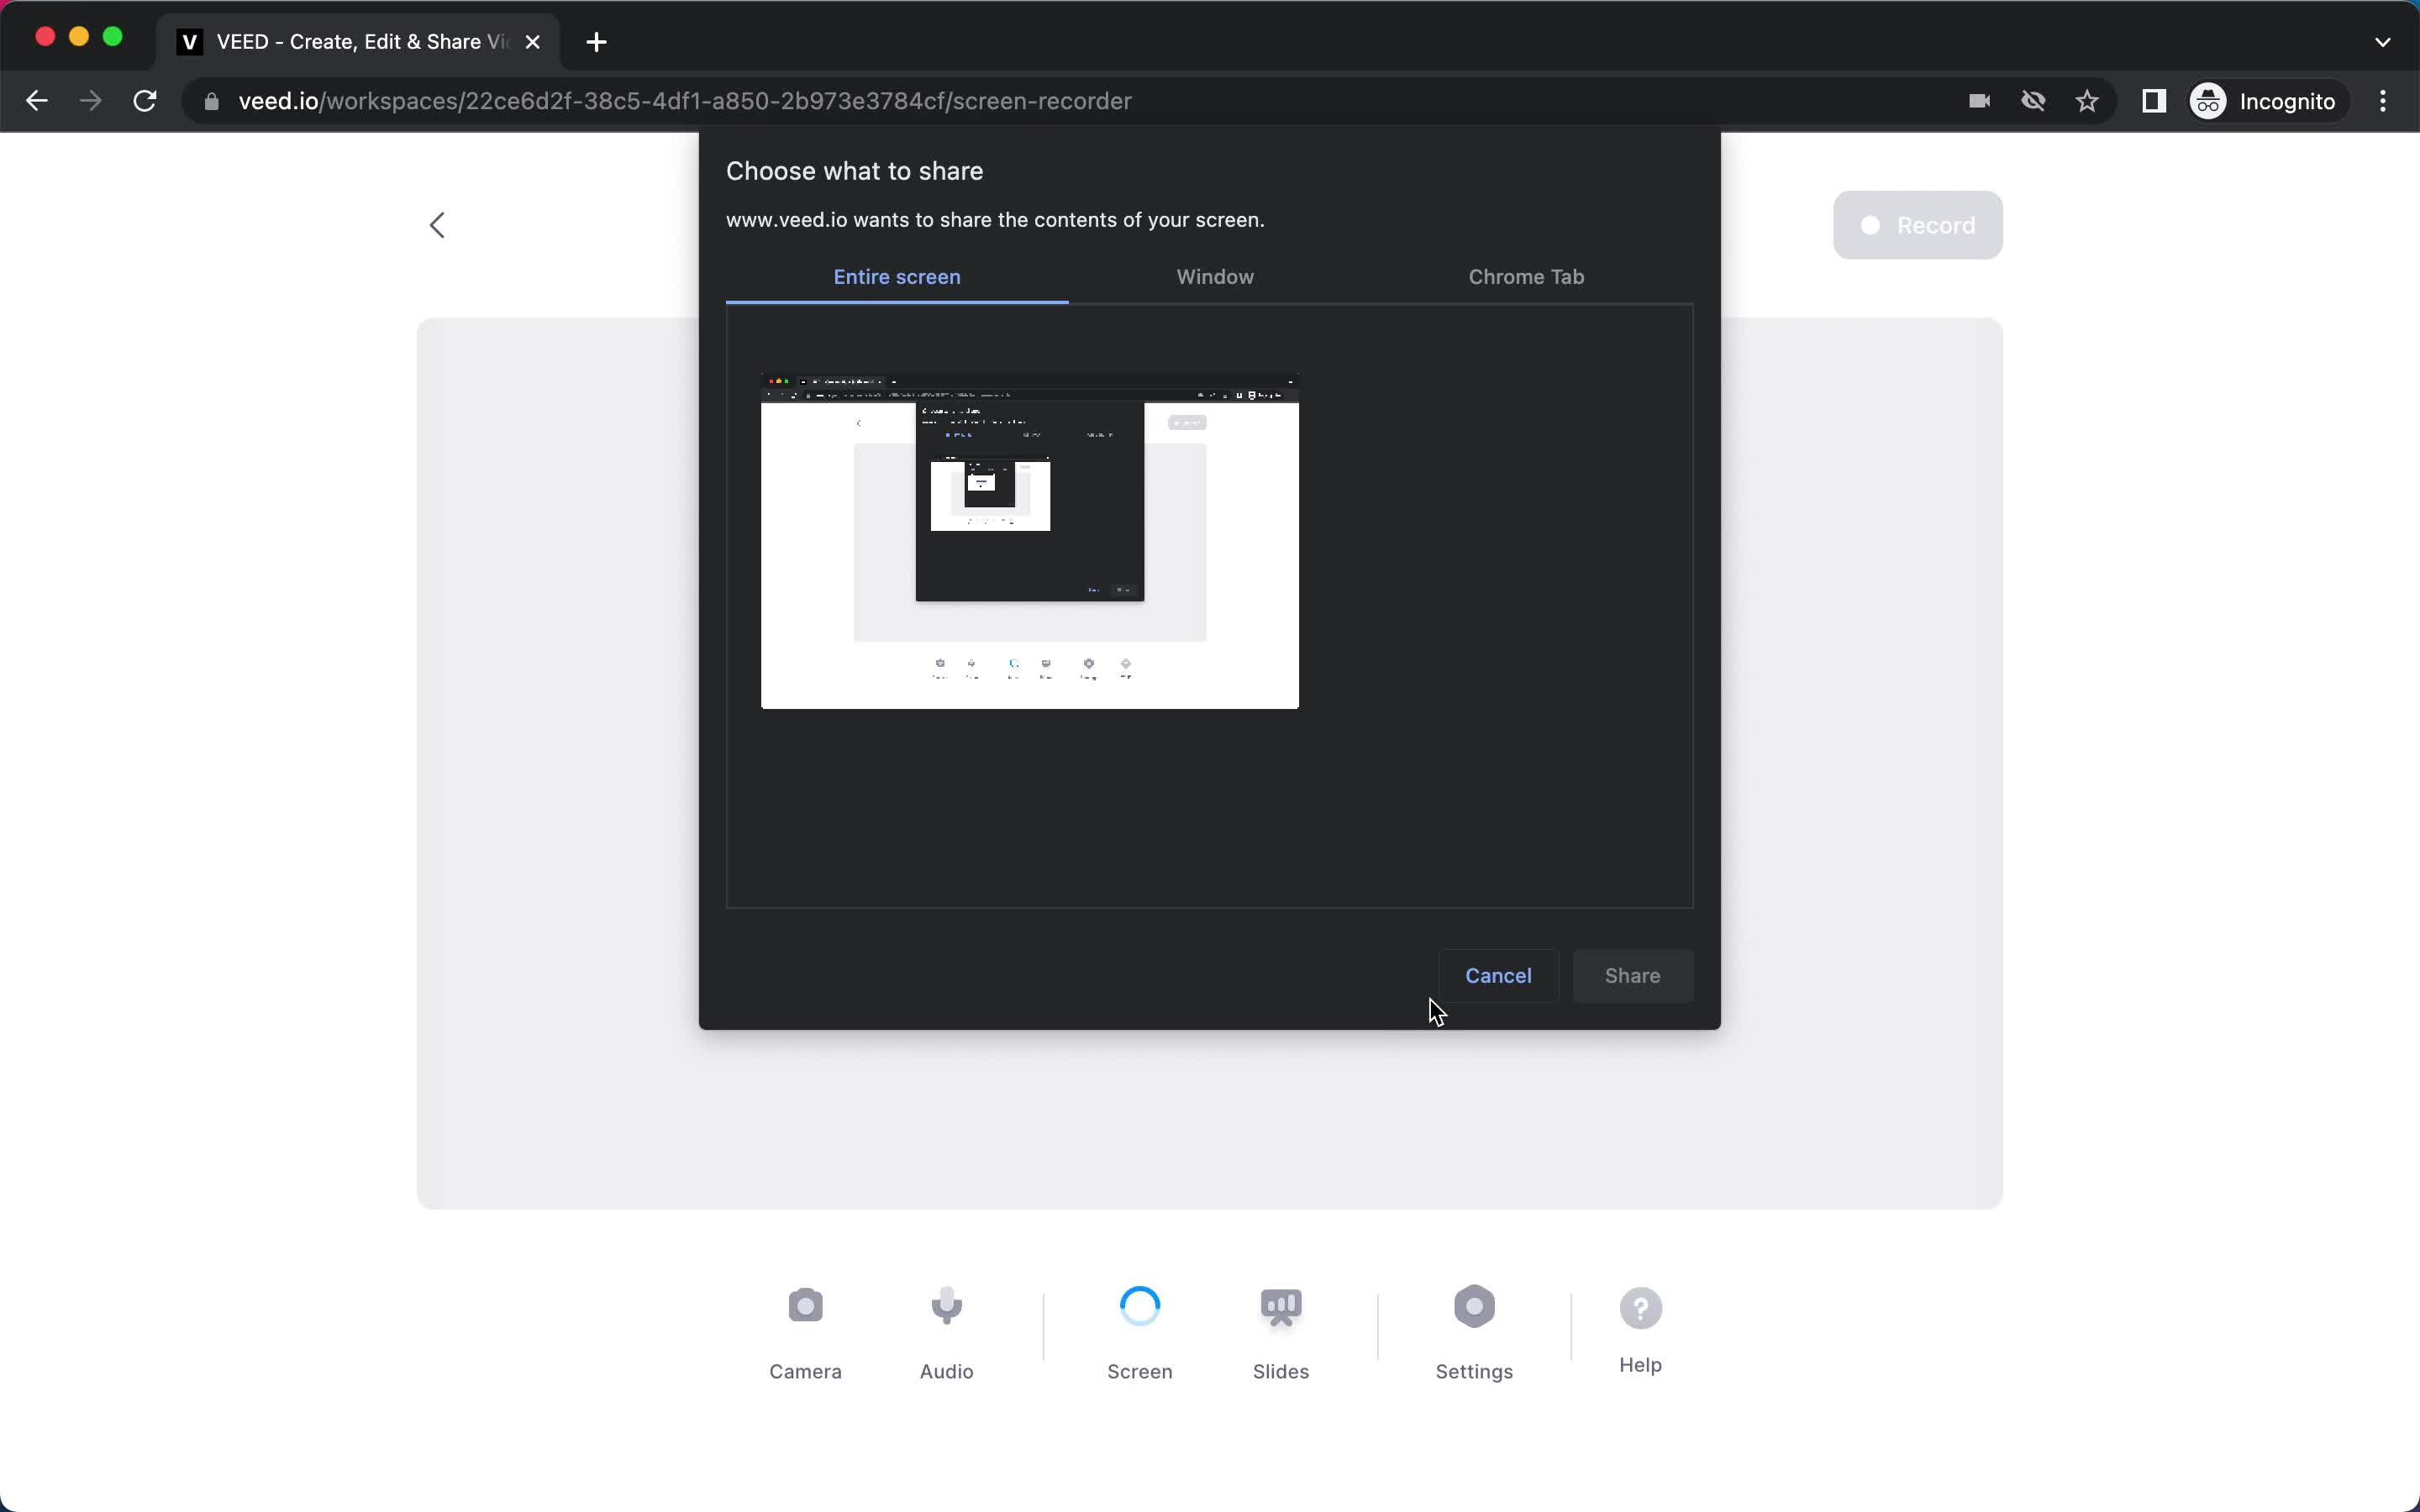
Task: Click the Share button
Action: [x=1632, y=976]
